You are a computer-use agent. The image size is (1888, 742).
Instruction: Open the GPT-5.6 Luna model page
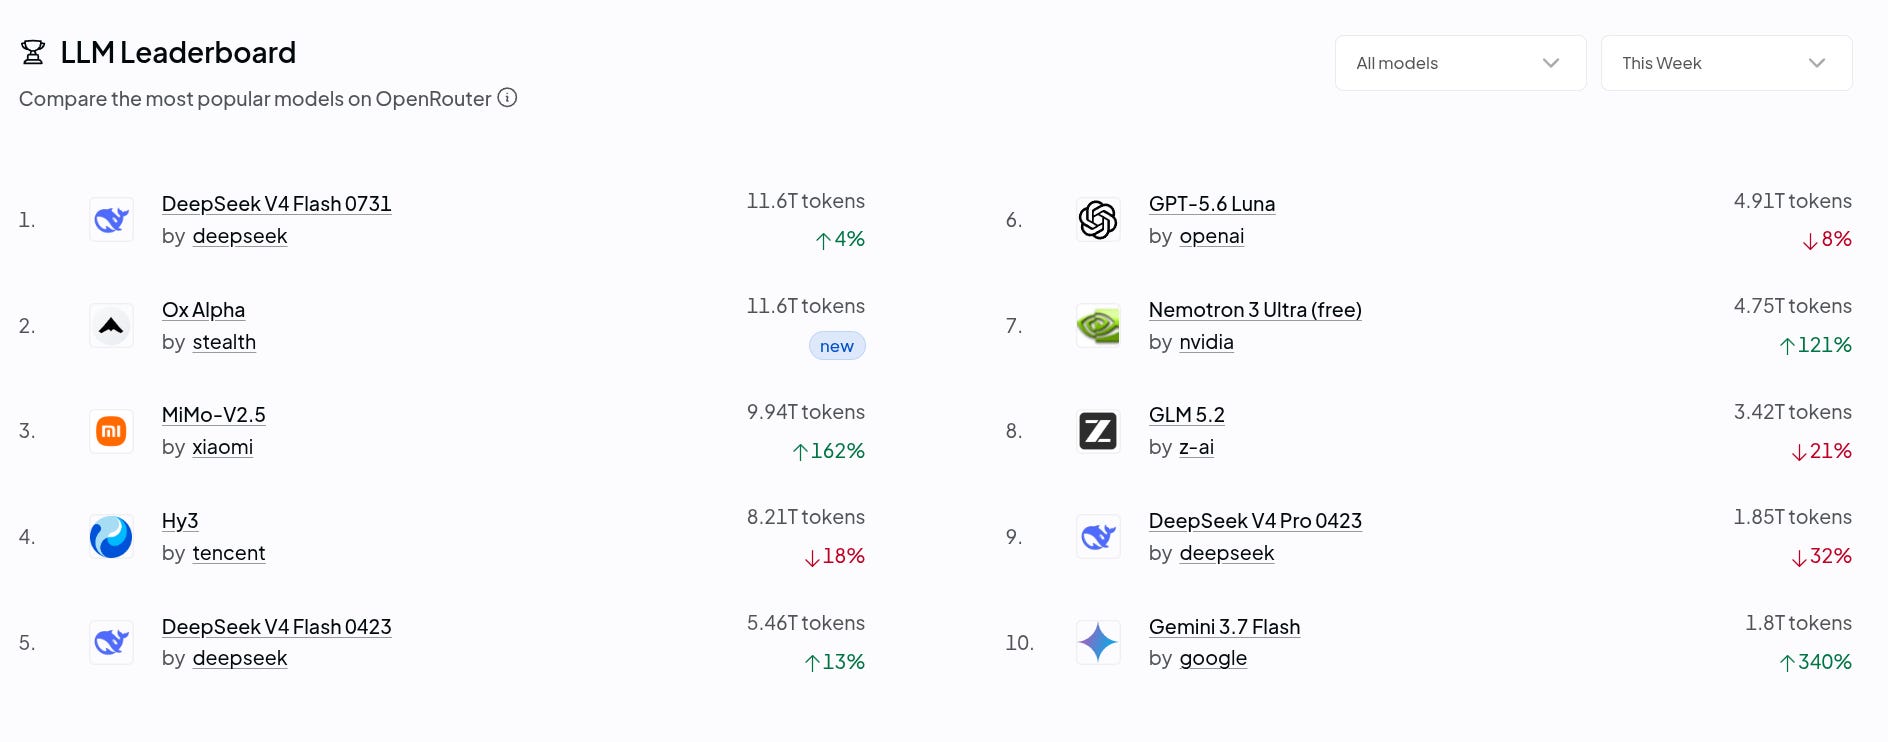click(1212, 204)
